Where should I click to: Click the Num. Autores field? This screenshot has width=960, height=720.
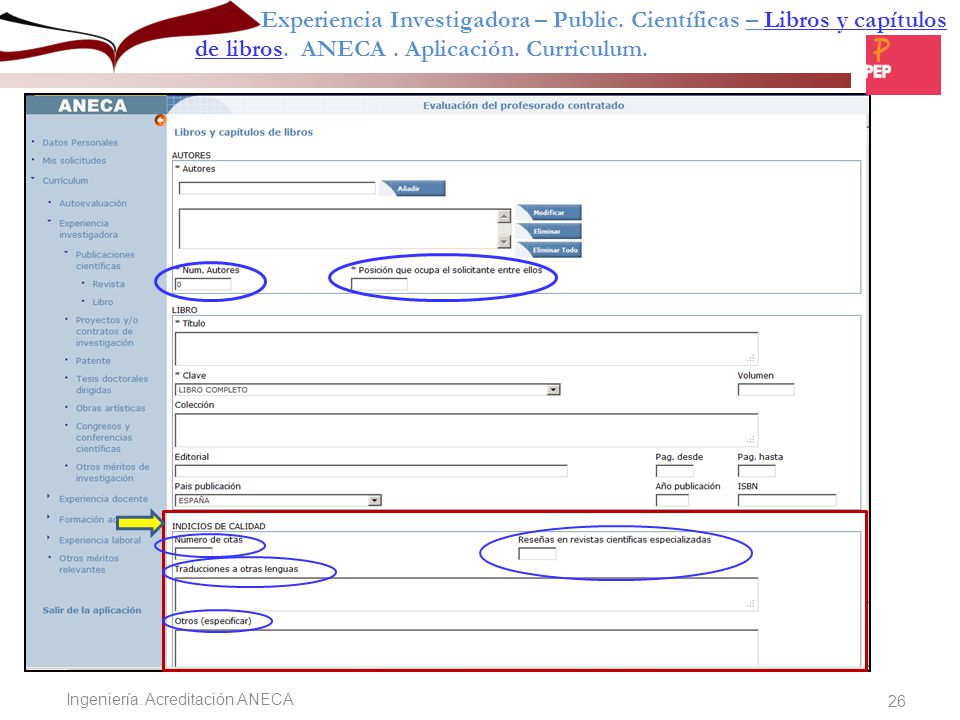pos(203,284)
